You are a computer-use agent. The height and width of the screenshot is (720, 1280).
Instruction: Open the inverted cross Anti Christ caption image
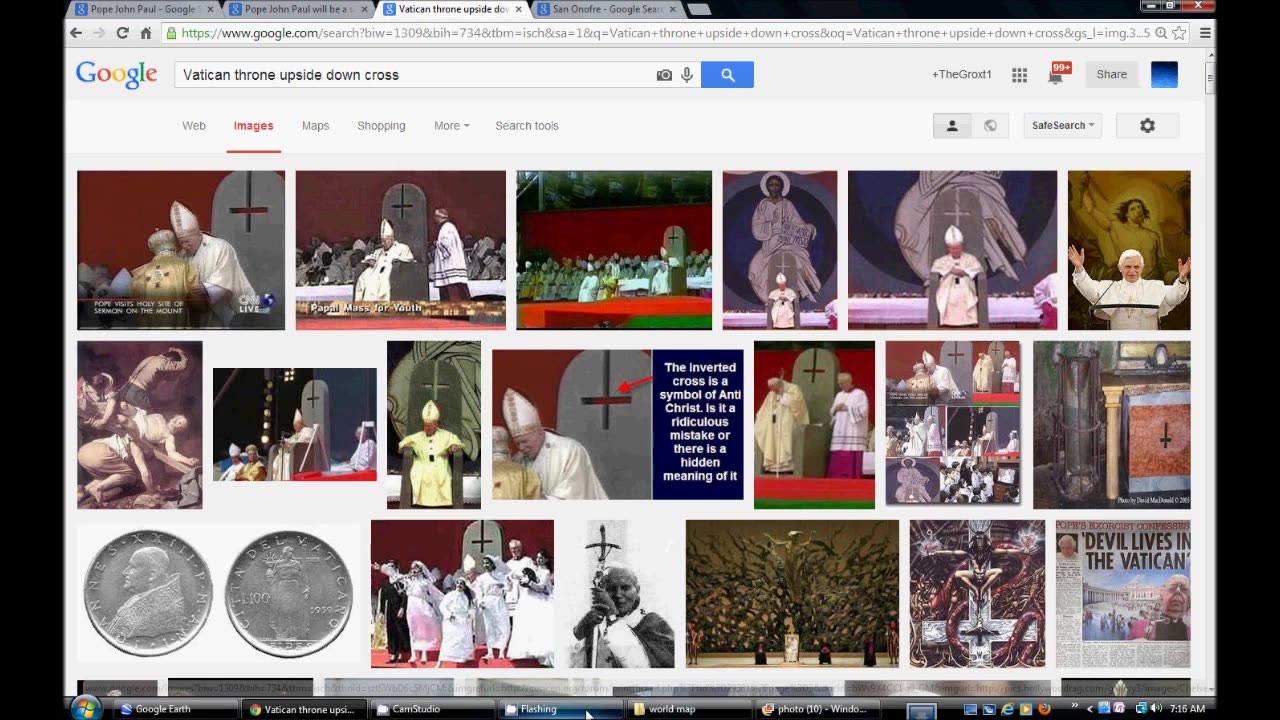tap(617, 424)
